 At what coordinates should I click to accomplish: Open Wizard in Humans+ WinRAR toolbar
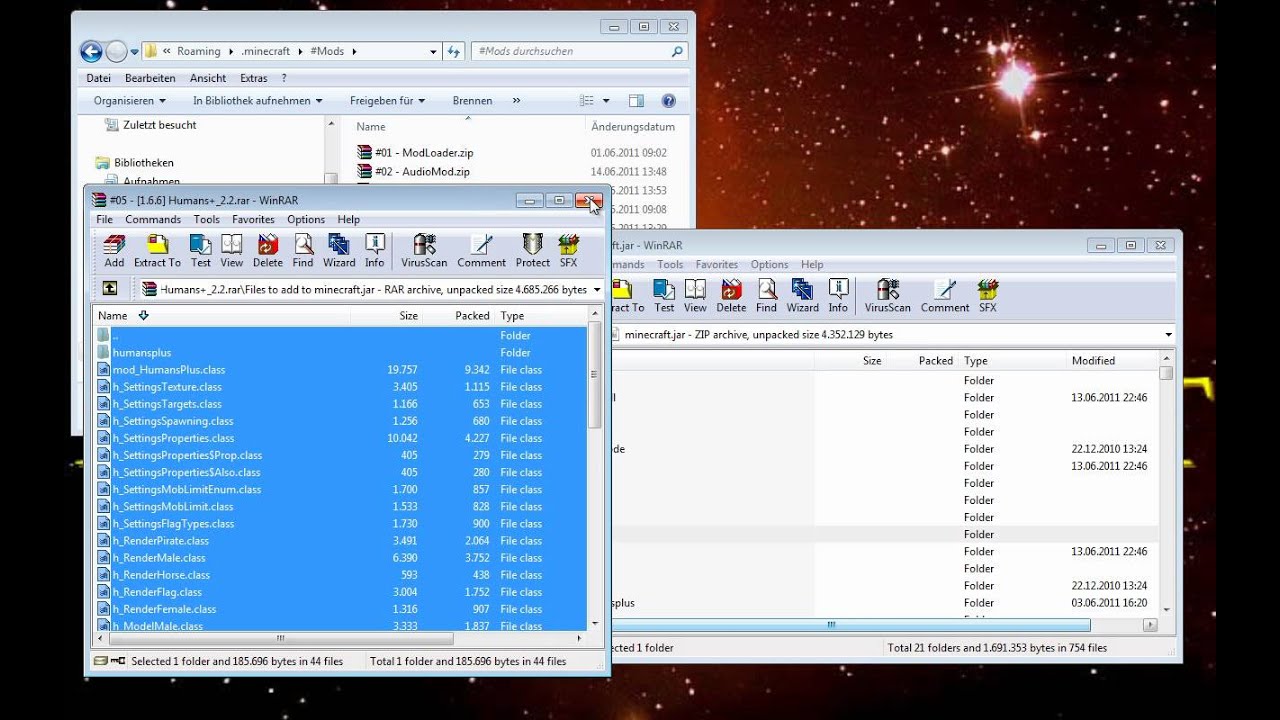click(339, 250)
